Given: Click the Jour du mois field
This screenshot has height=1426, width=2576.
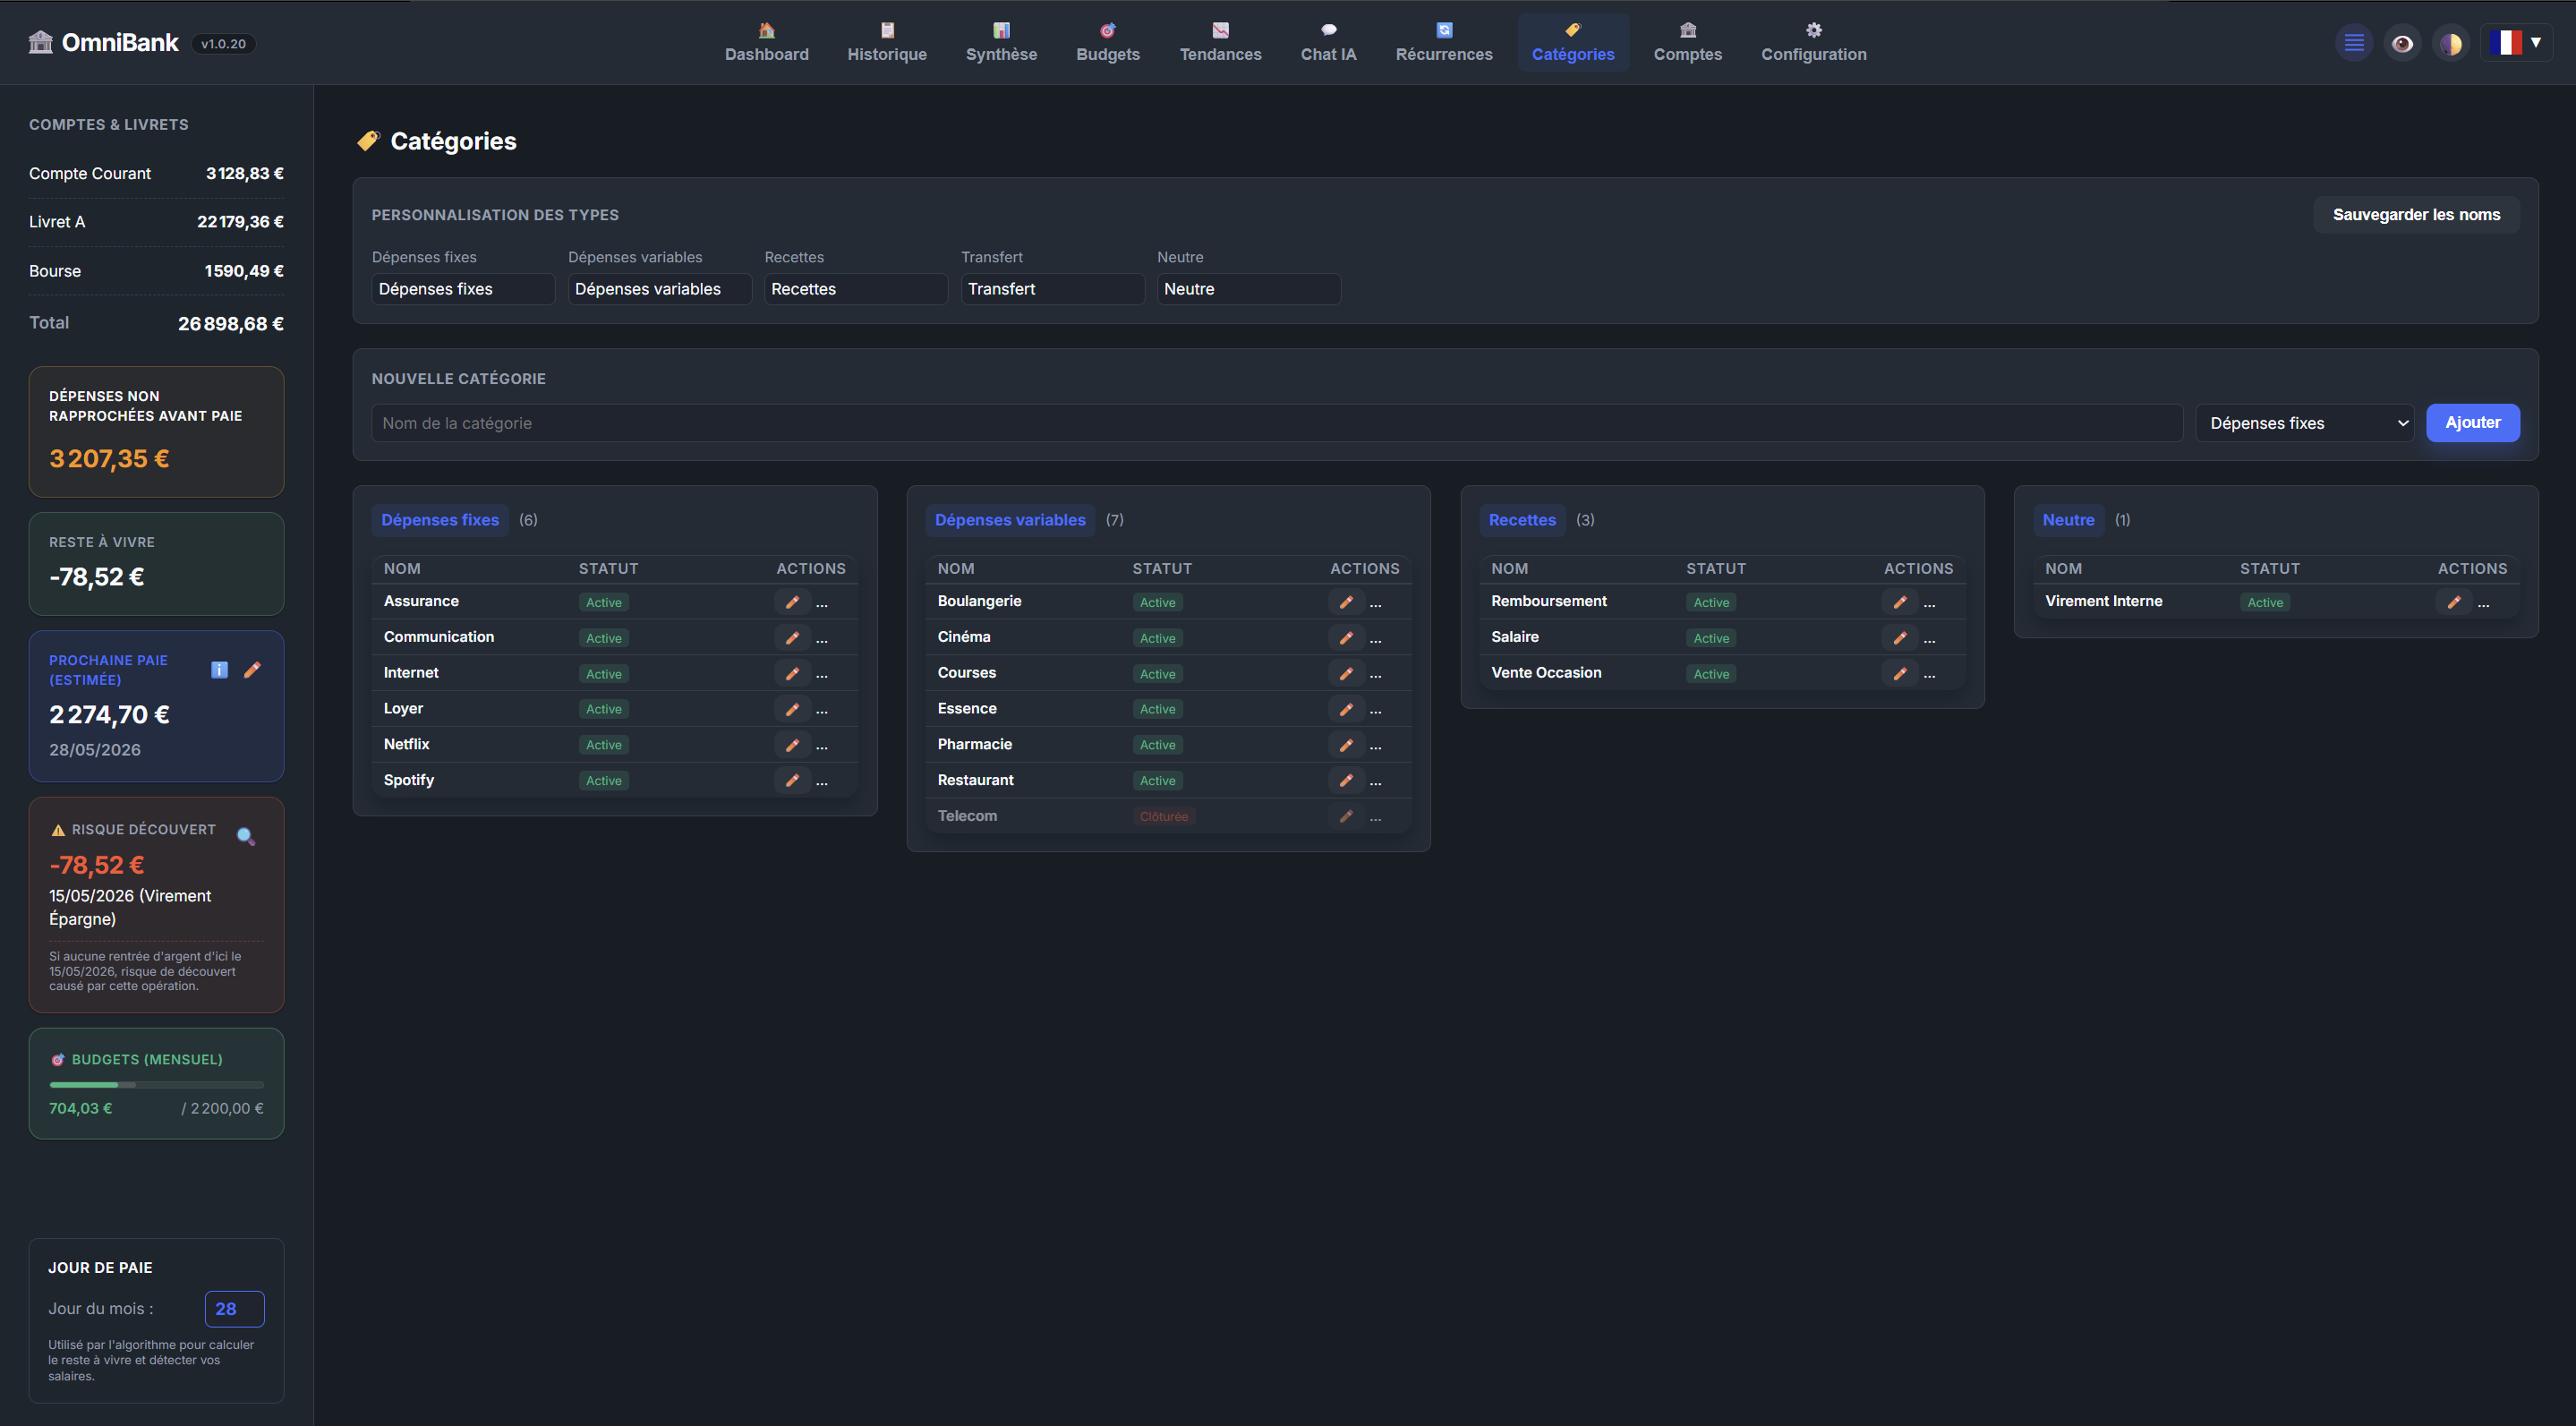Looking at the screenshot, I should point(234,1308).
